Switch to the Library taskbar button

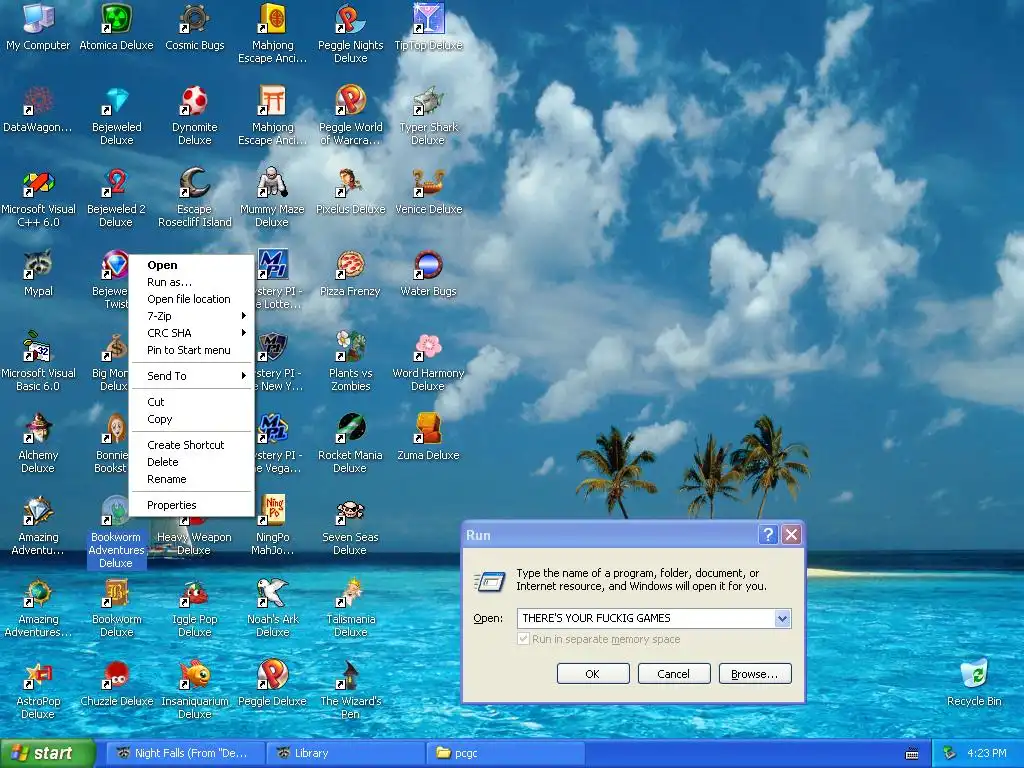345,754
